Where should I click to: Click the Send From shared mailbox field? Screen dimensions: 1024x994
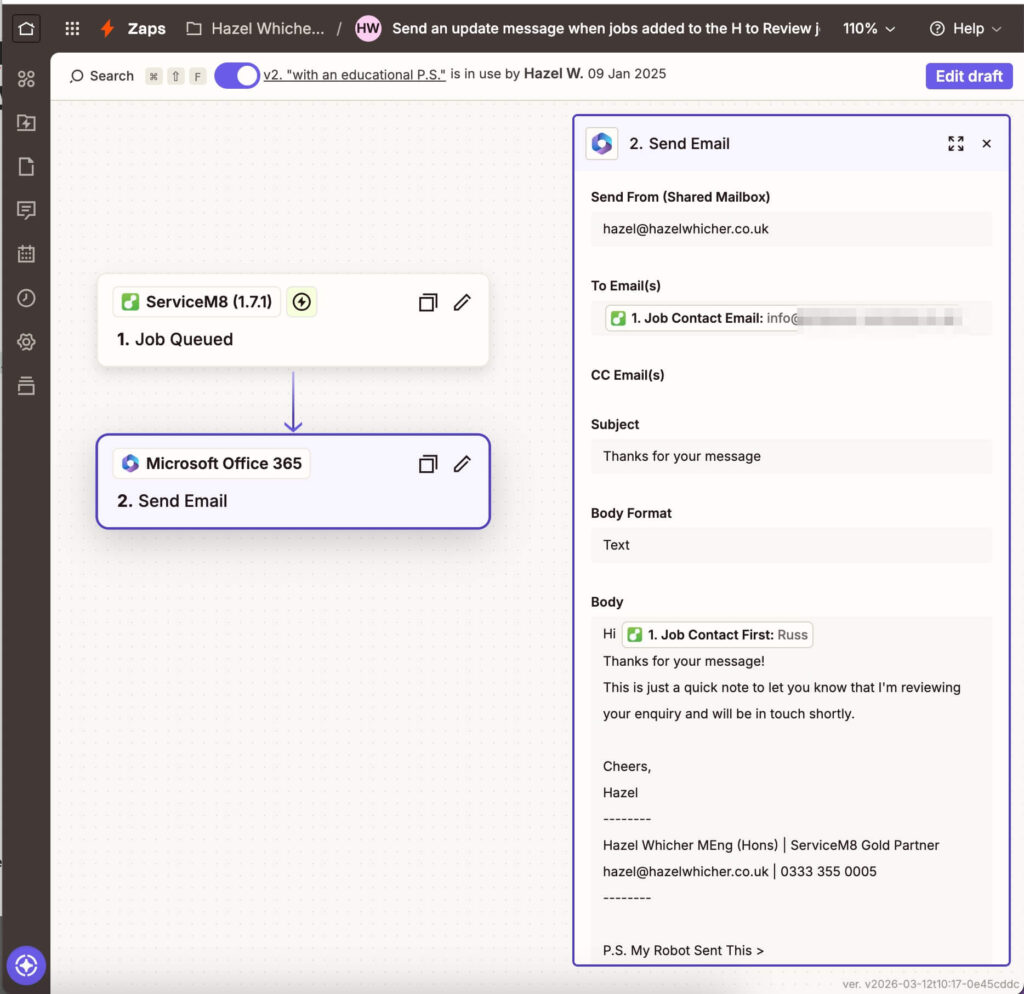coord(791,229)
